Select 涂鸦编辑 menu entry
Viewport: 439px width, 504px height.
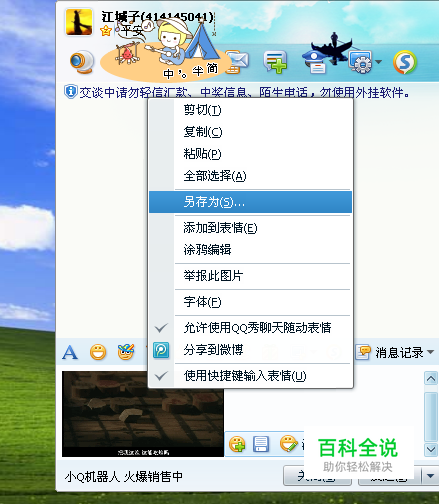click(x=250, y=250)
